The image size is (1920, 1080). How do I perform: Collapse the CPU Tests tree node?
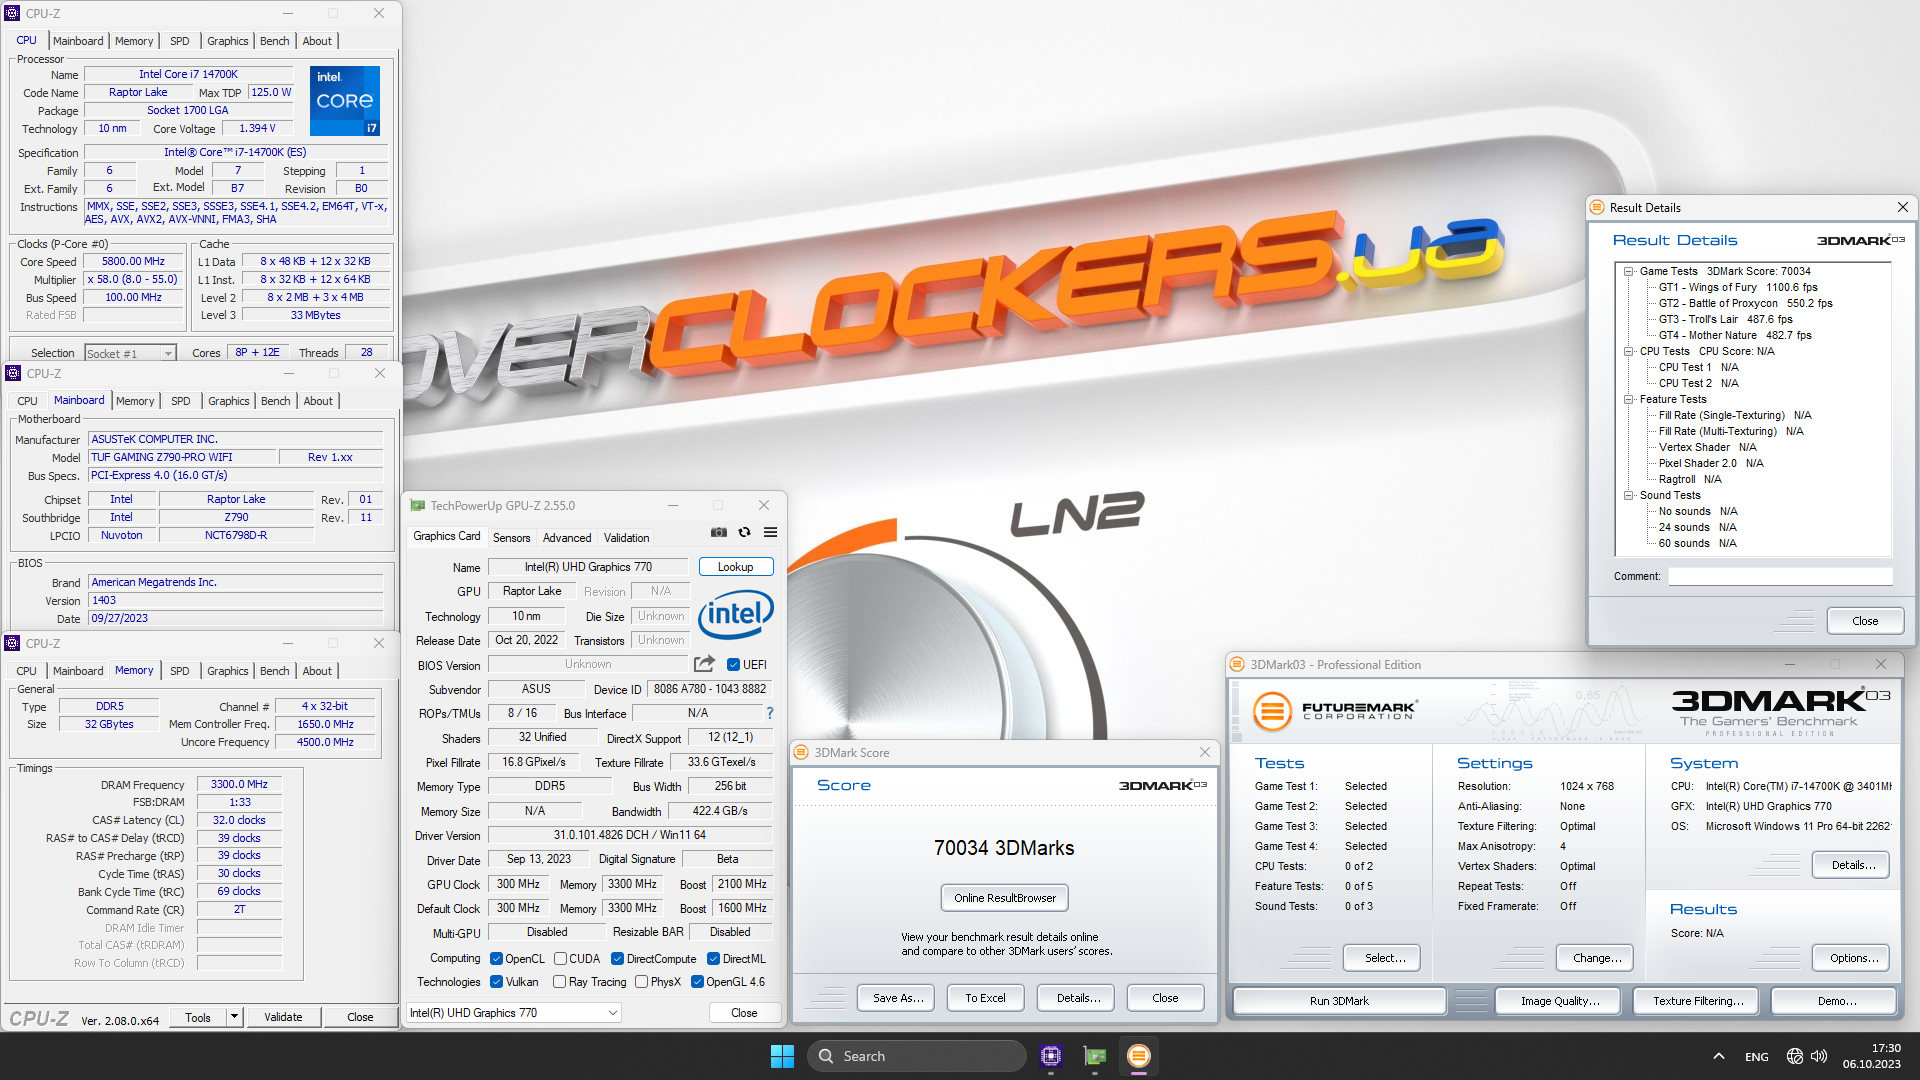[x=1628, y=351]
